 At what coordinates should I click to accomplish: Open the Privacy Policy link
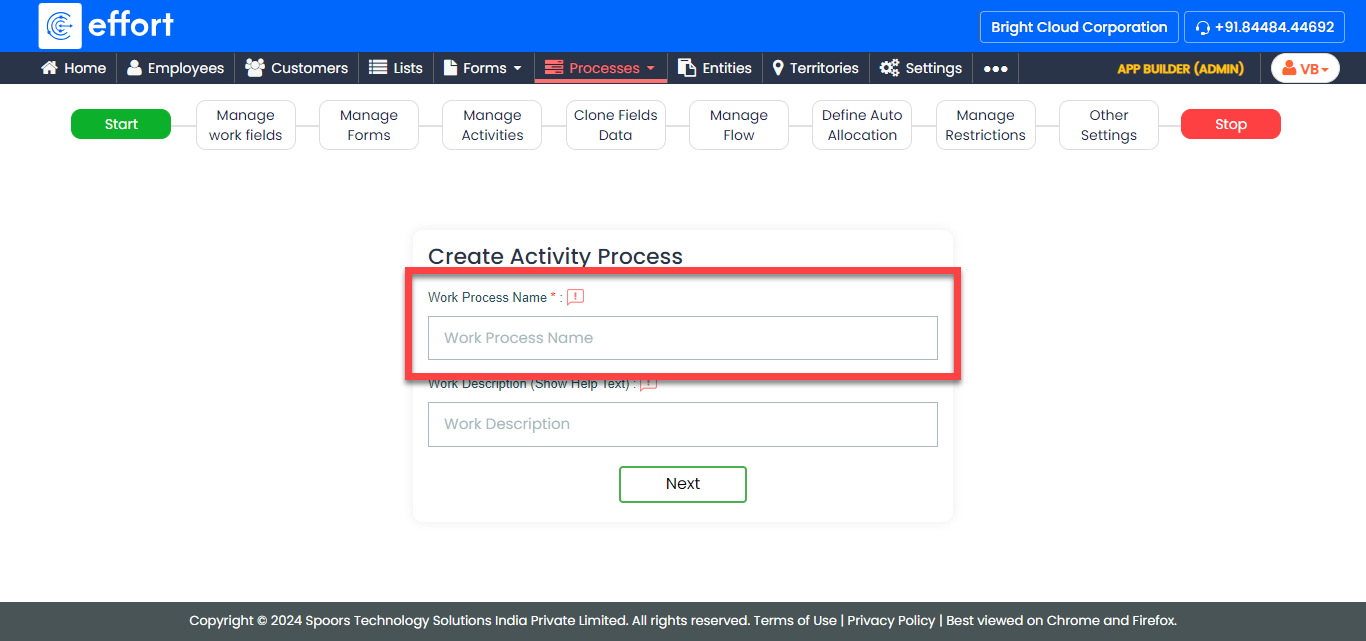(891, 620)
